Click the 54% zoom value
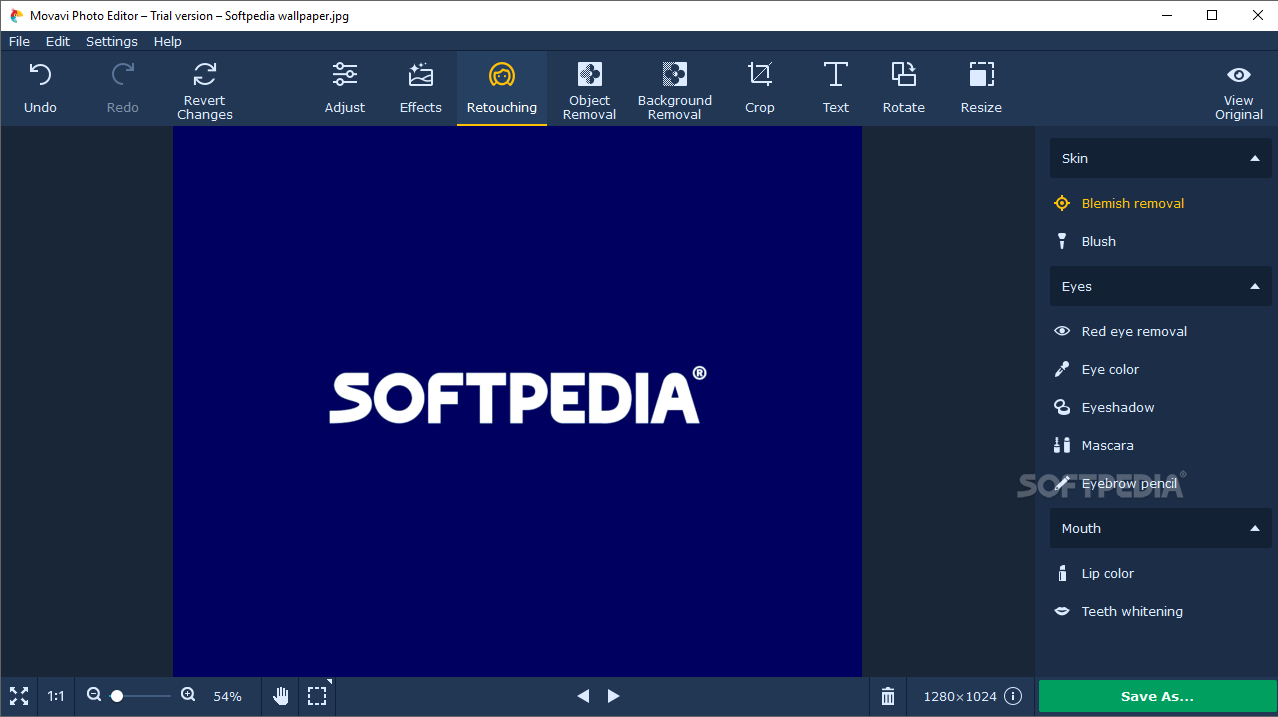The image size is (1278, 717). [227, 696]
